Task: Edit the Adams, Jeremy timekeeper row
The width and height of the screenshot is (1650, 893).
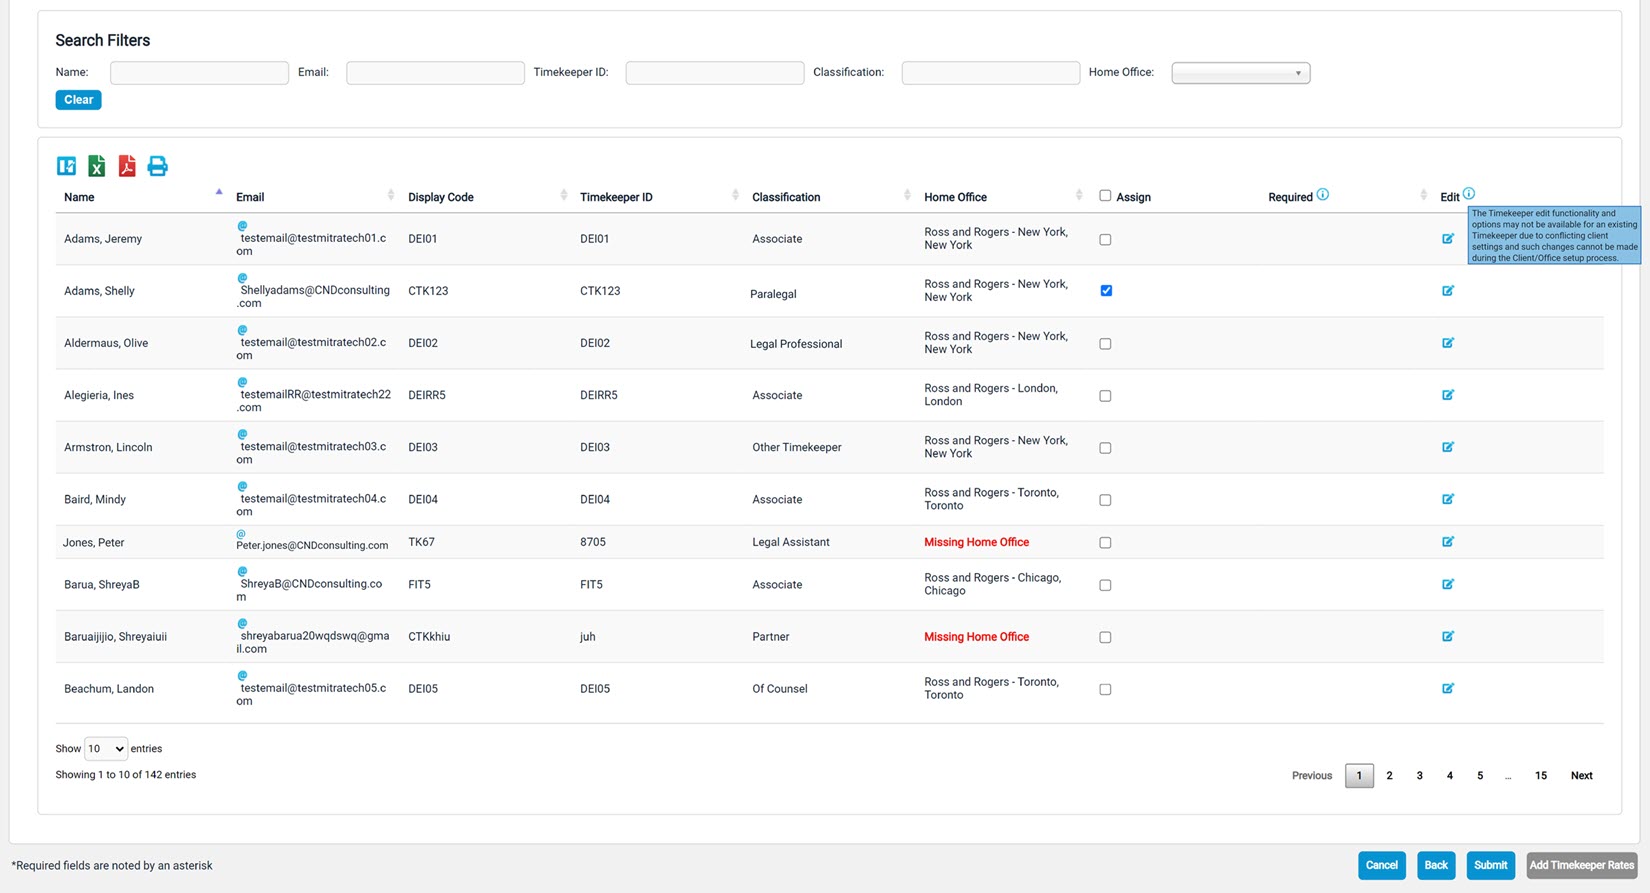Action: (1447, 239)
